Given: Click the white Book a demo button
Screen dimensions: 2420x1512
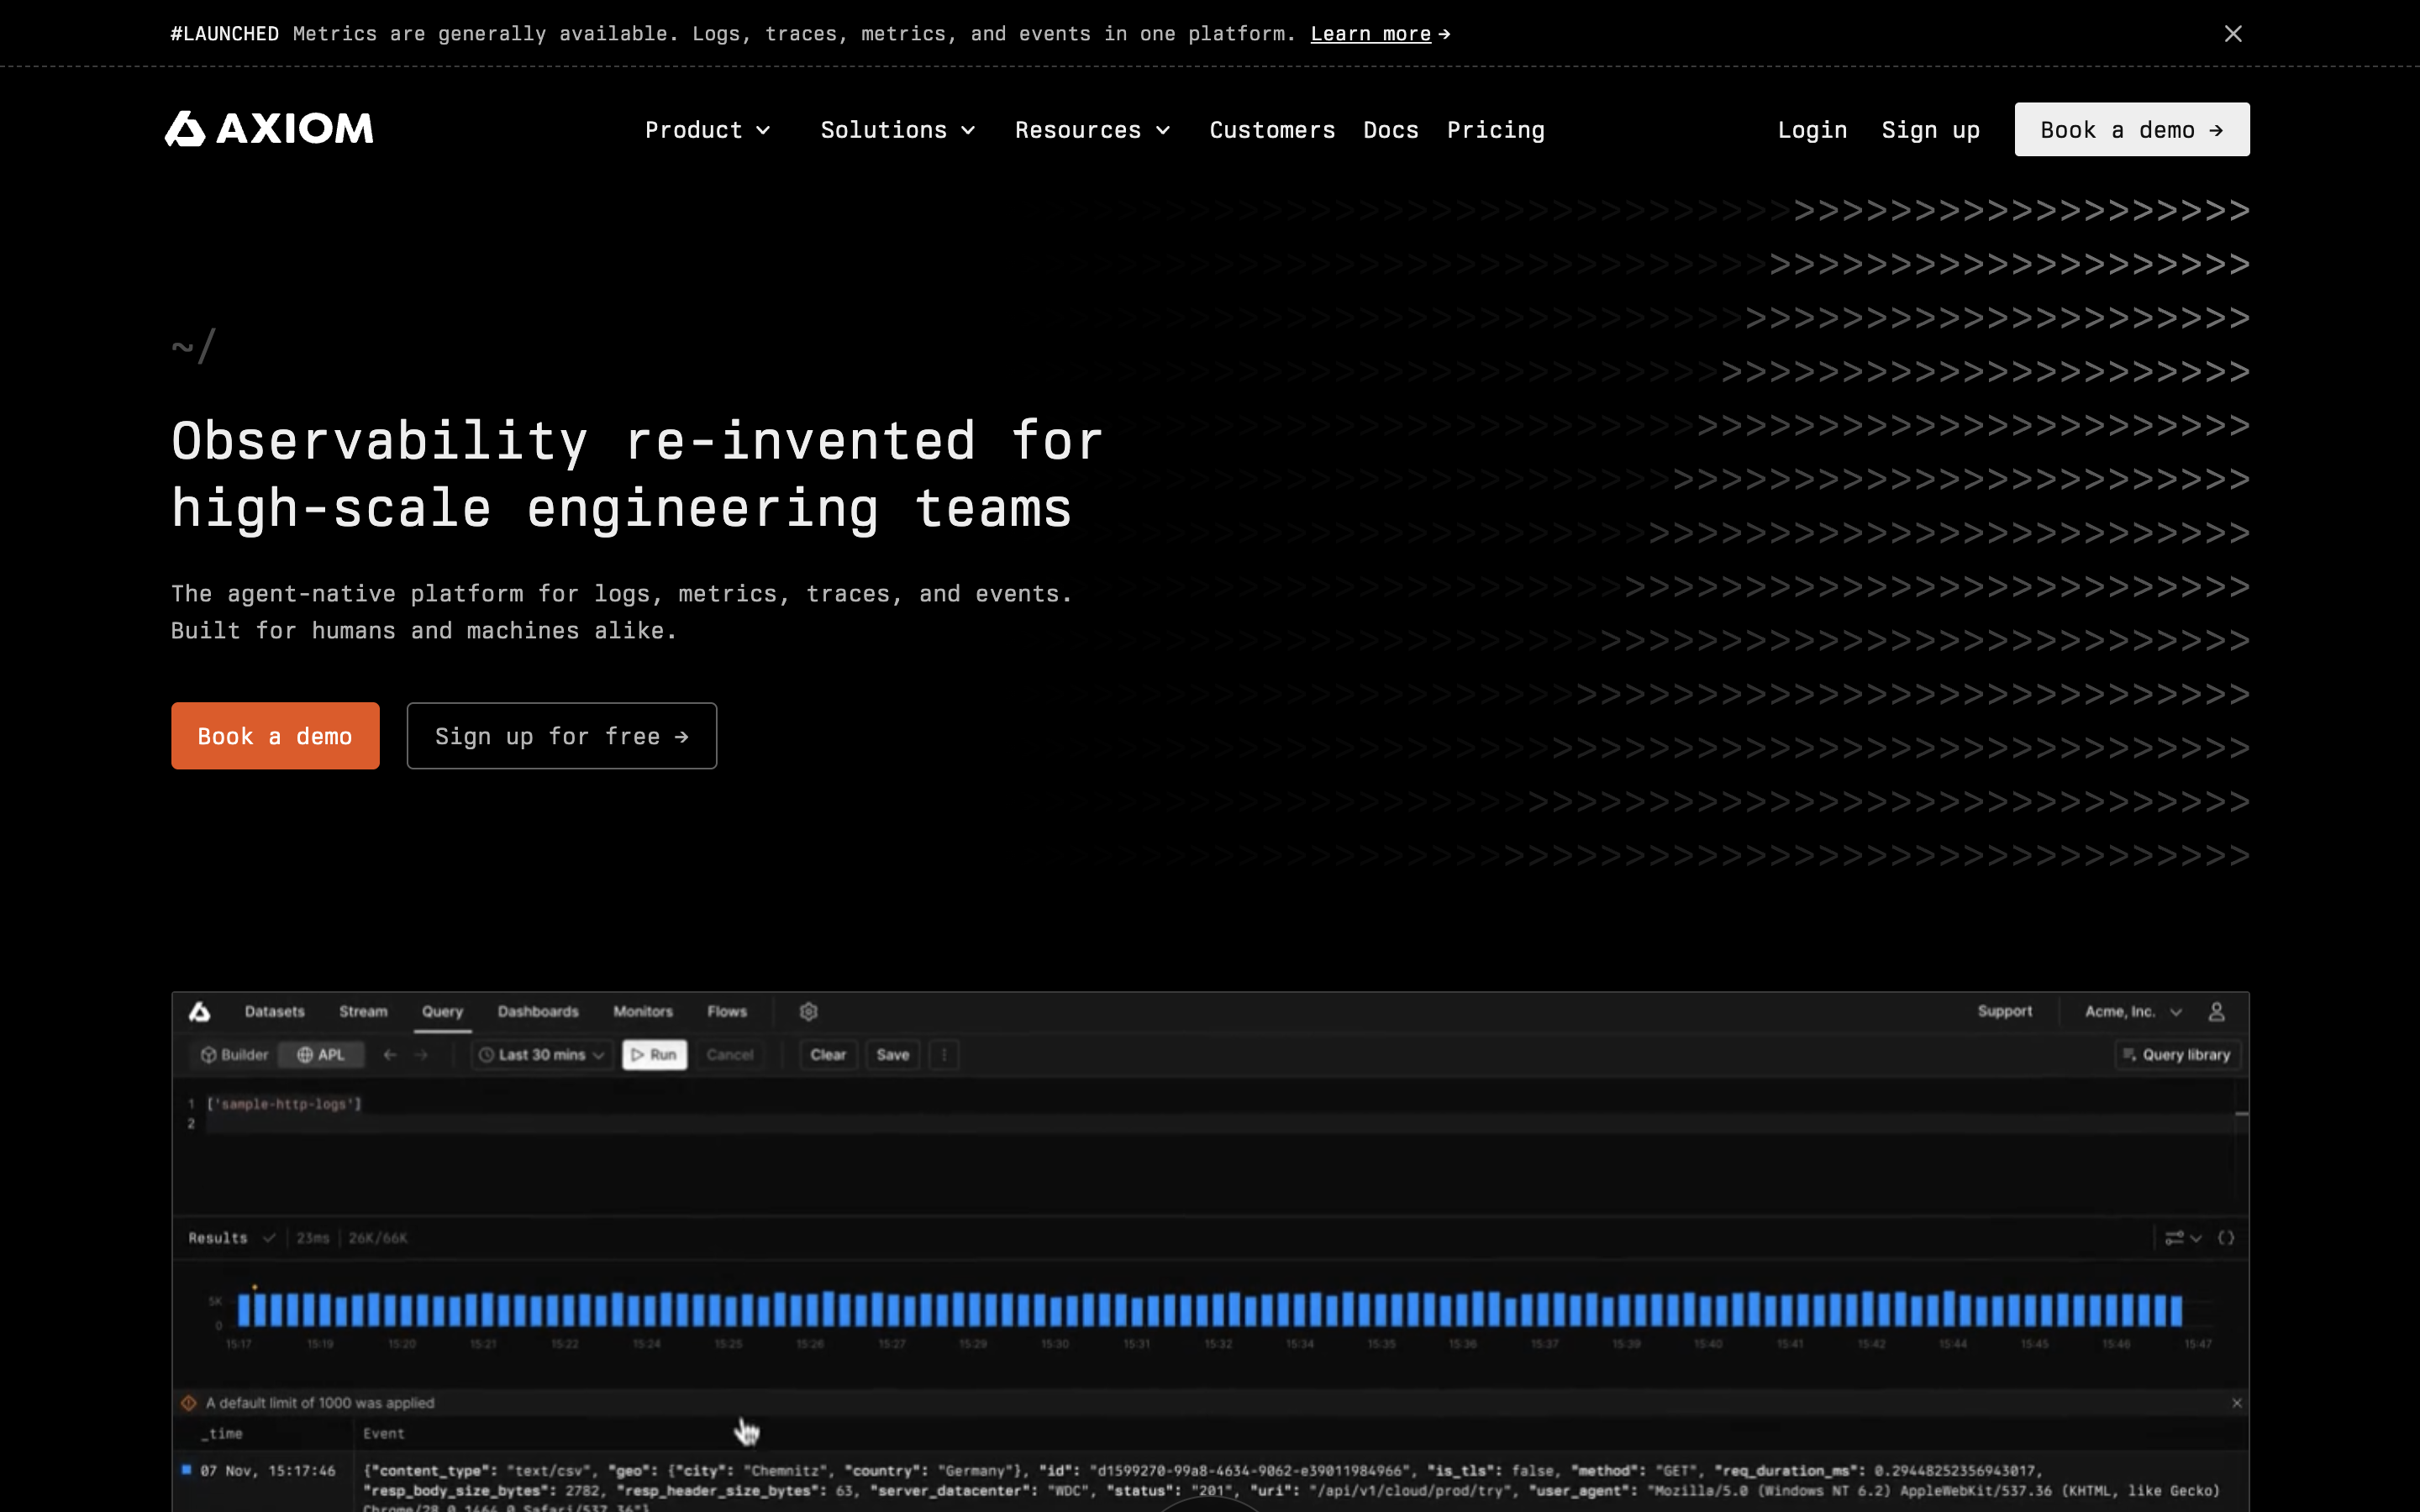Looking at the screenshot, I should click(2132, 130).
